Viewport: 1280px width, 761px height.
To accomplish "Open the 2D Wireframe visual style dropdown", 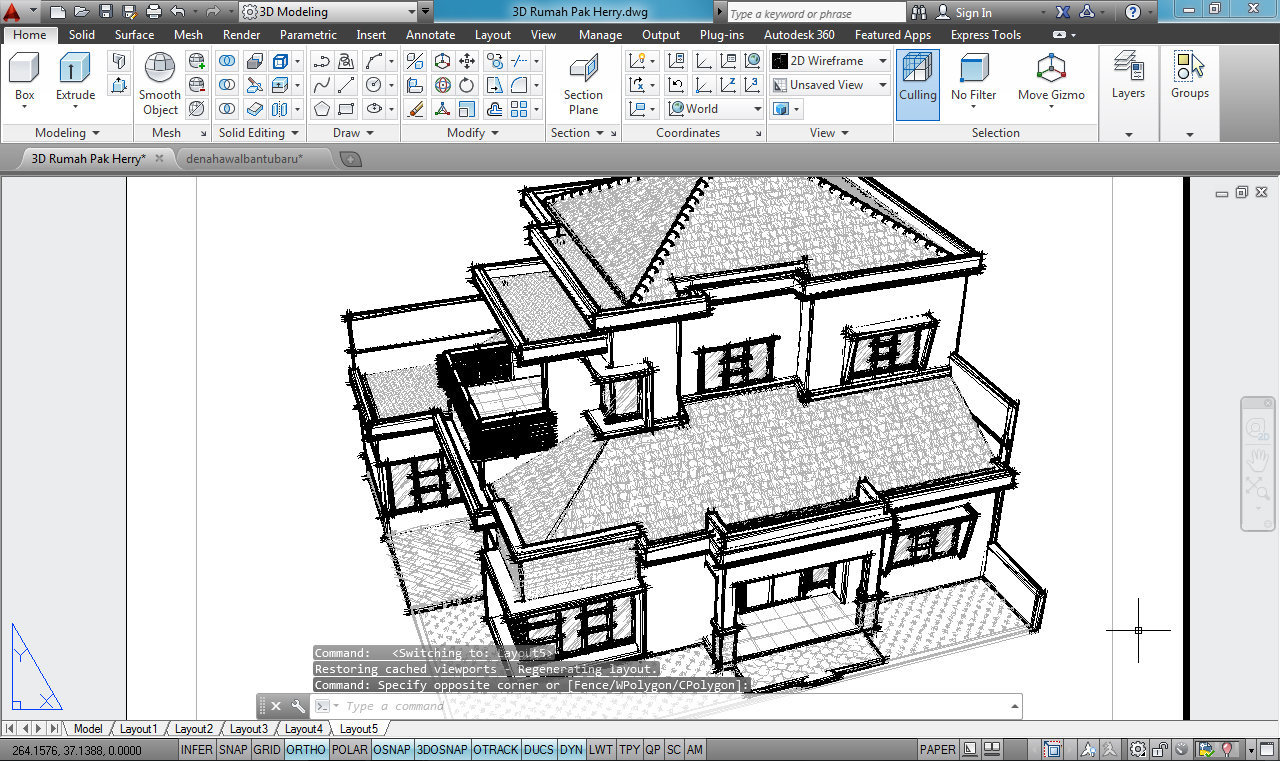I will [x=830, y=61].
